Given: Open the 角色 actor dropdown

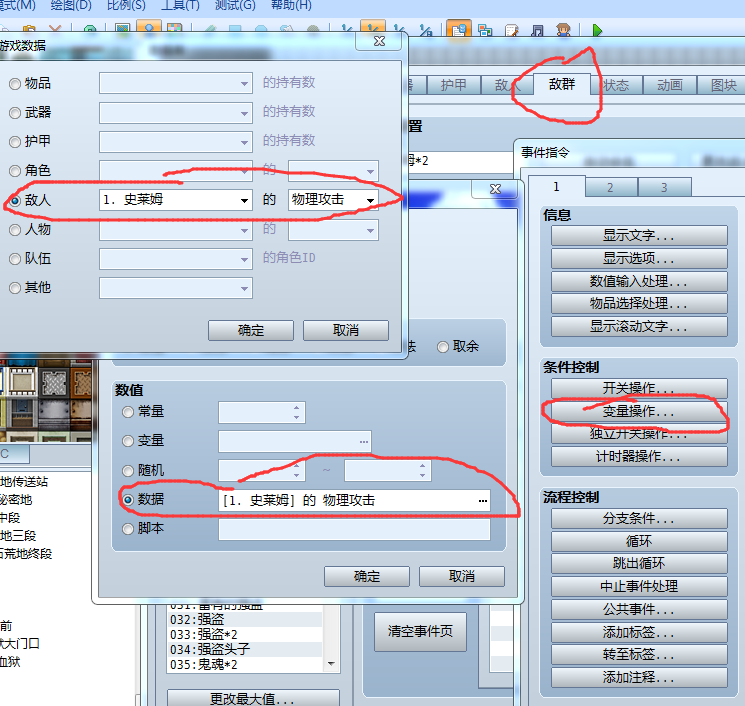Looking at the screenshot, I should [175, 171].
